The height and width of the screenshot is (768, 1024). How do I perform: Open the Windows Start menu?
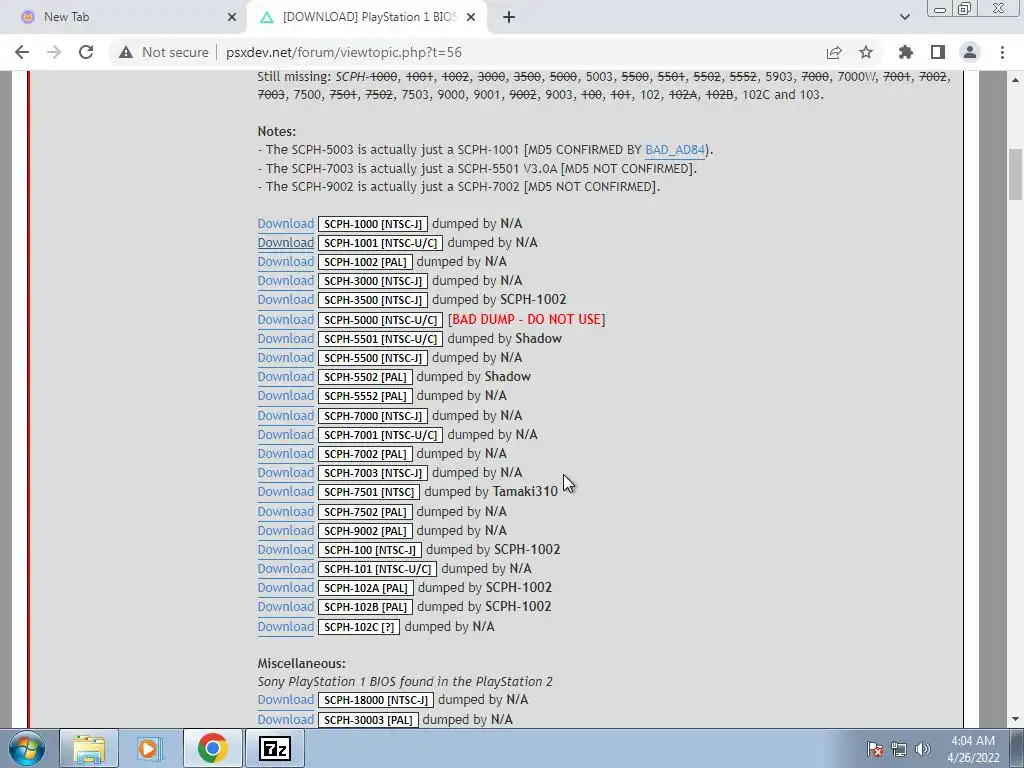click(x=27, y=748)
